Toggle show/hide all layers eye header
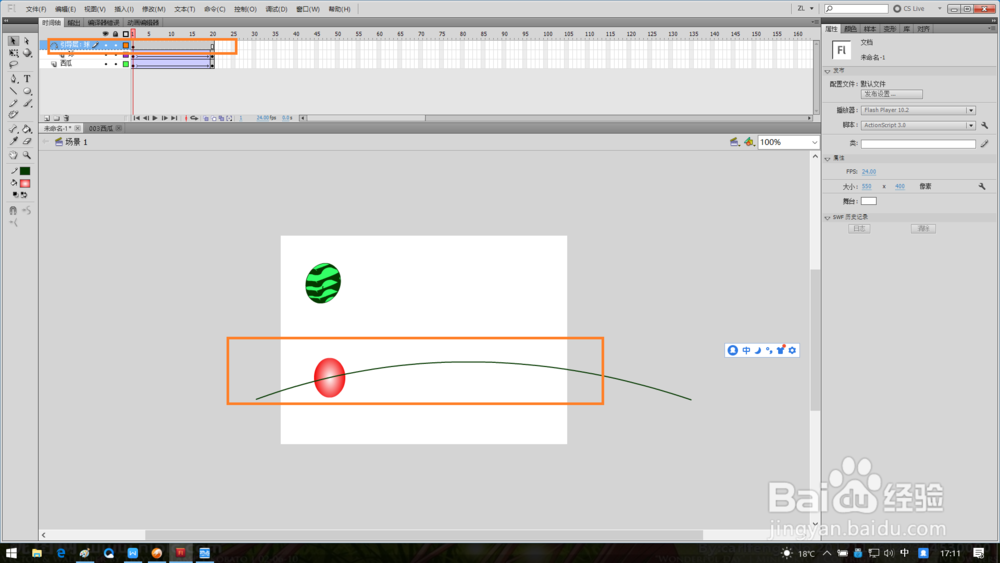Viewport: 1000px width, 563px height. coord(105,34)
